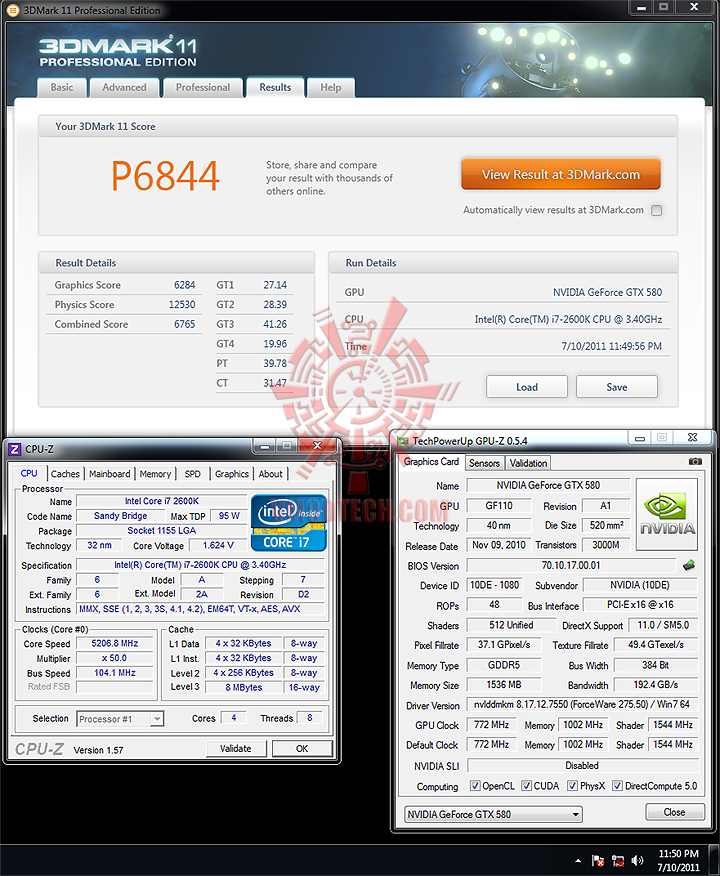Toggle the CUDA checkbox in GPU-Z
This screenshot has height=876, width=720.
click(x=526, y=786)
